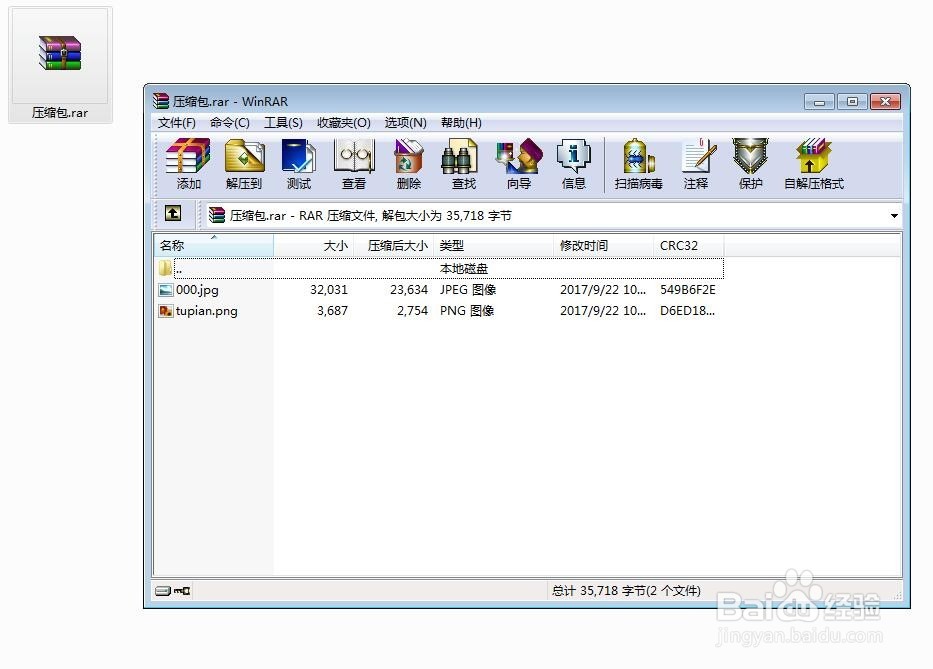The image size is (933, 669).
Task: Select the 000.jpg file name
Action: tap(197, 290)
